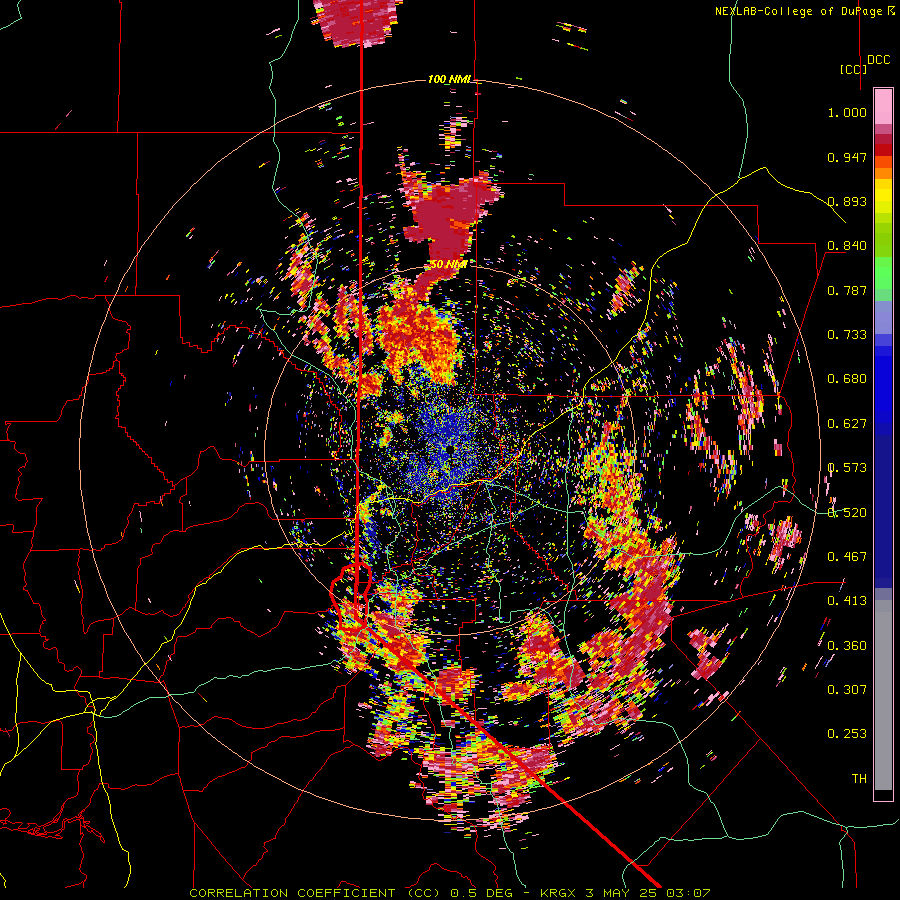The image size is (900, 900).
Task: Select the 0.413 scale value
Action: [x=847, y=601]
